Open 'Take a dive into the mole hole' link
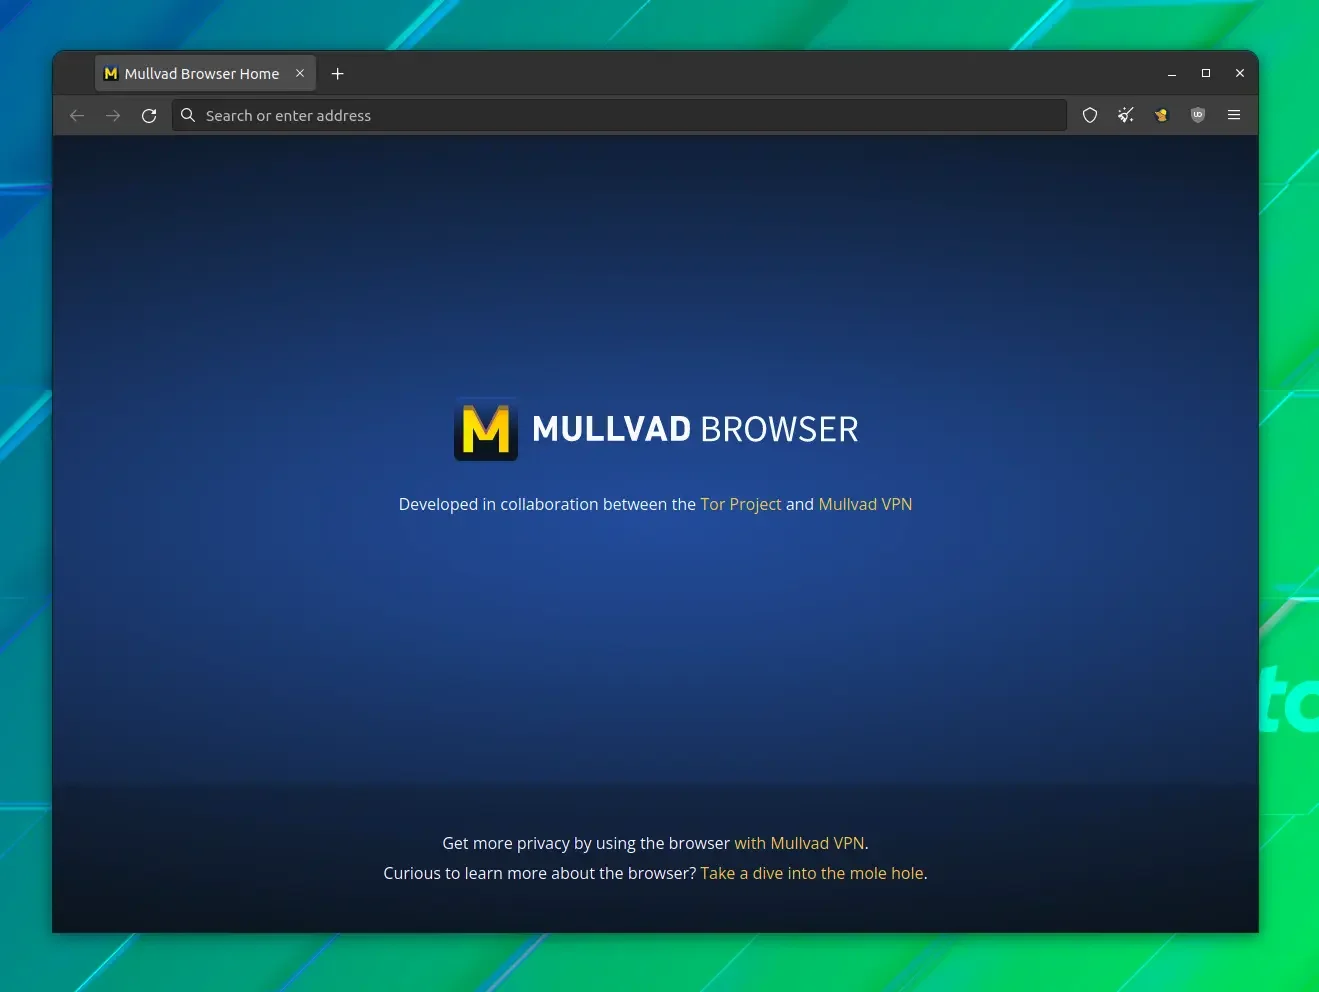1319x992 pixels. pos(812,873)
